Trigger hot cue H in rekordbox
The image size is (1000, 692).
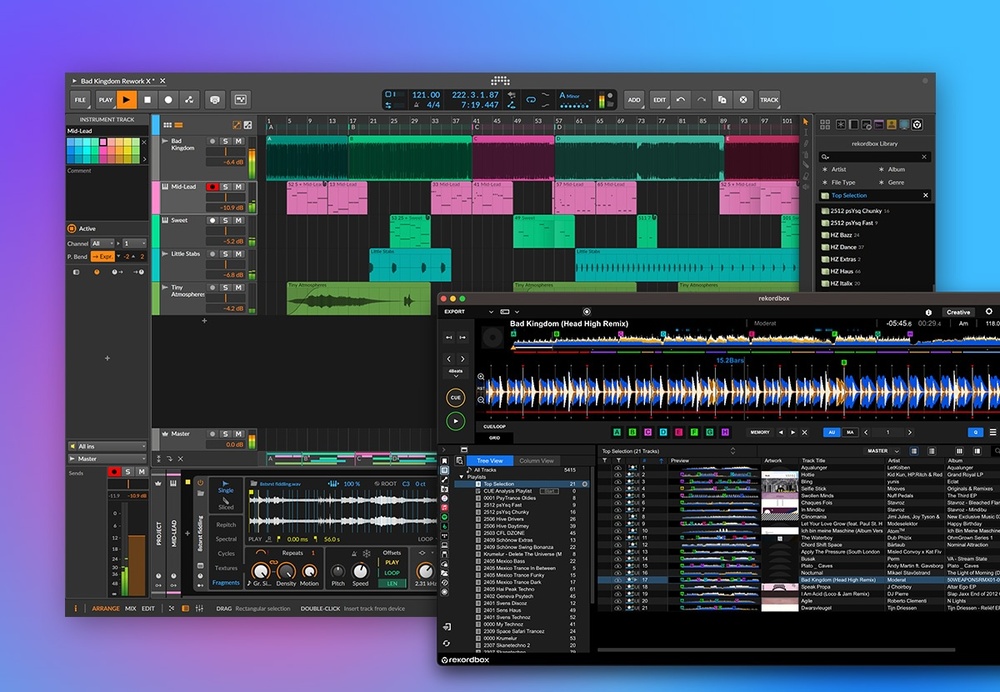click(725, 432)
